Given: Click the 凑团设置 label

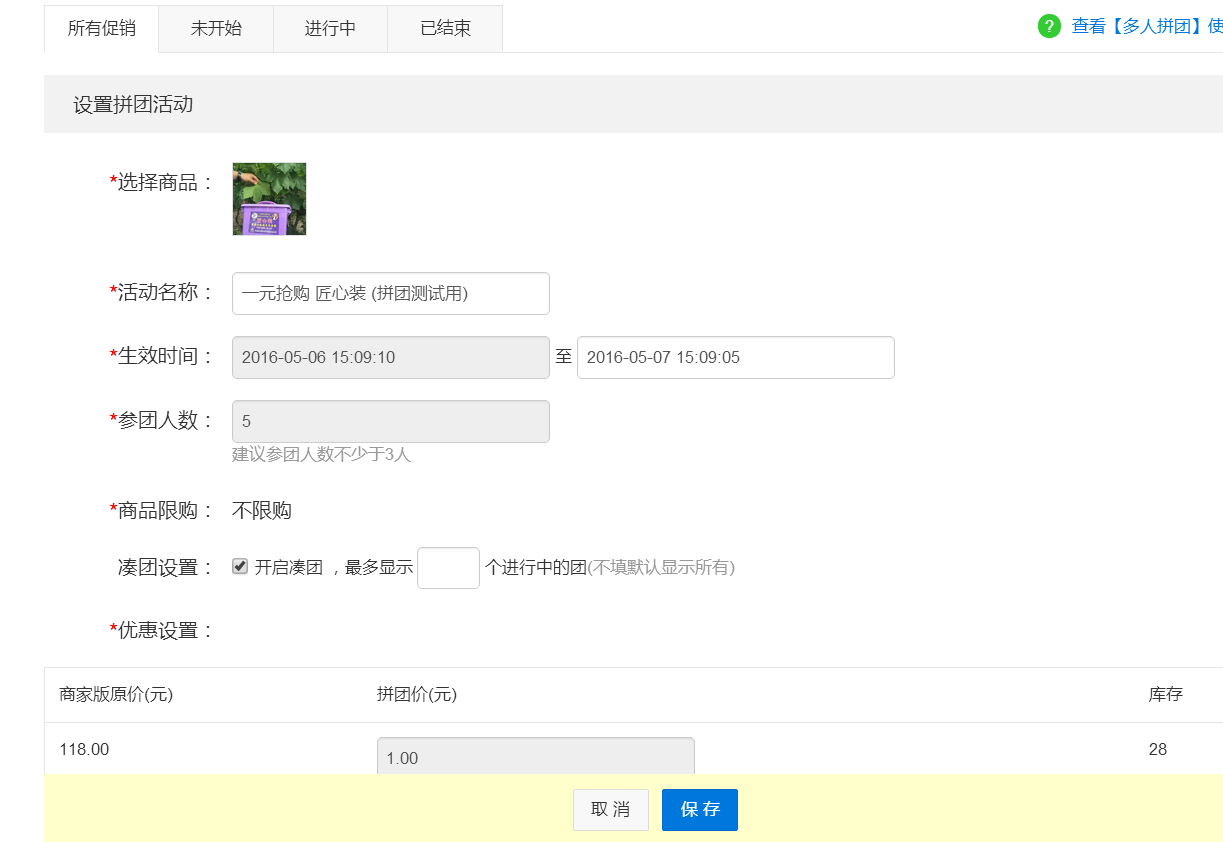Looking at the screenshot, I should click(x=166, y=567).
